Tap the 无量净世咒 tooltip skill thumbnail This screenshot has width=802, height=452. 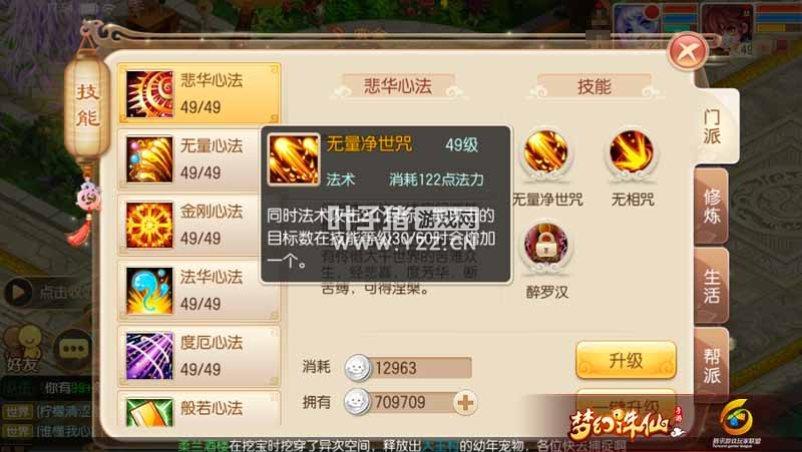[294, 160]
